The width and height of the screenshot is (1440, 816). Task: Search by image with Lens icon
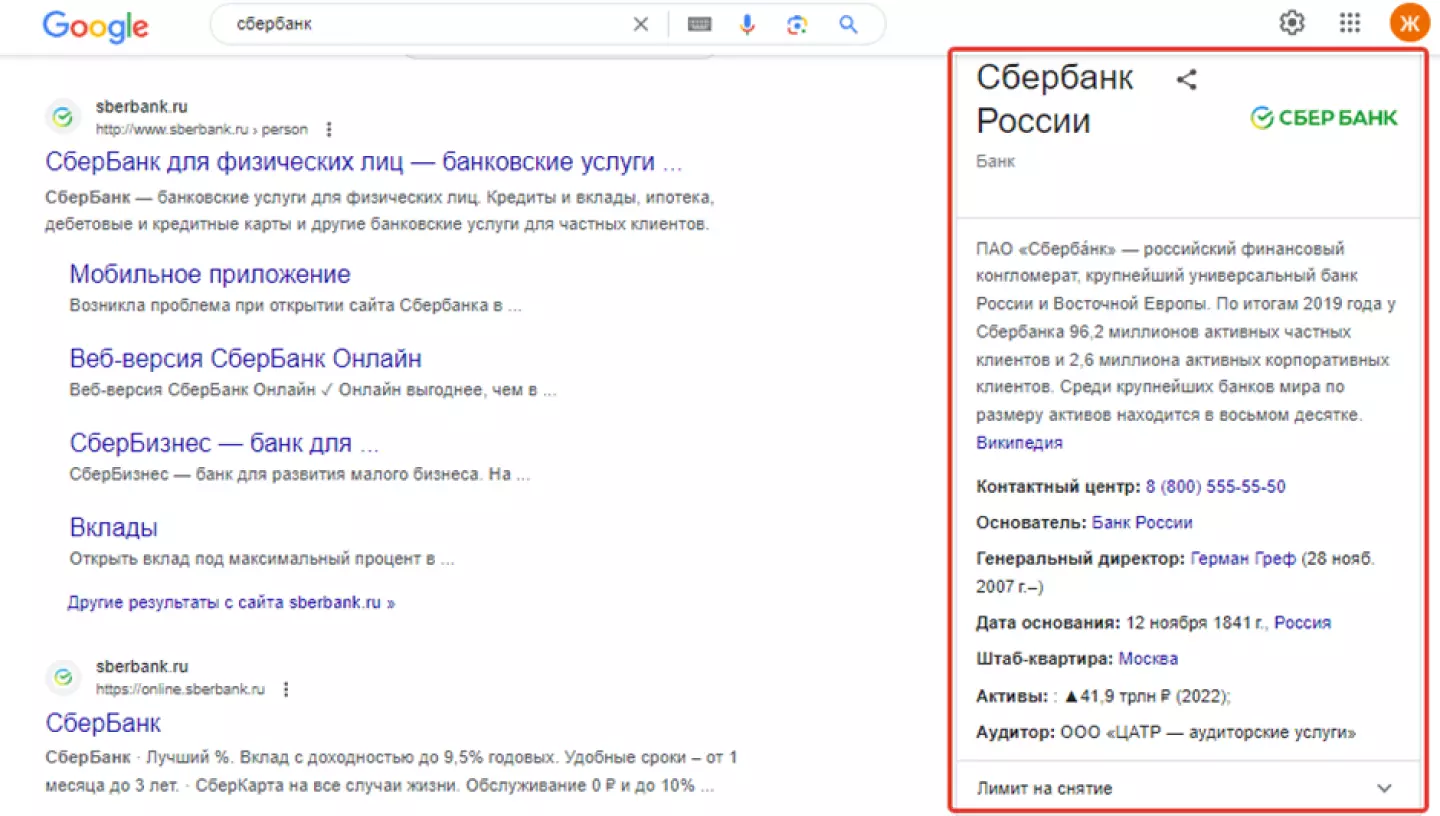tap(797, 25)
